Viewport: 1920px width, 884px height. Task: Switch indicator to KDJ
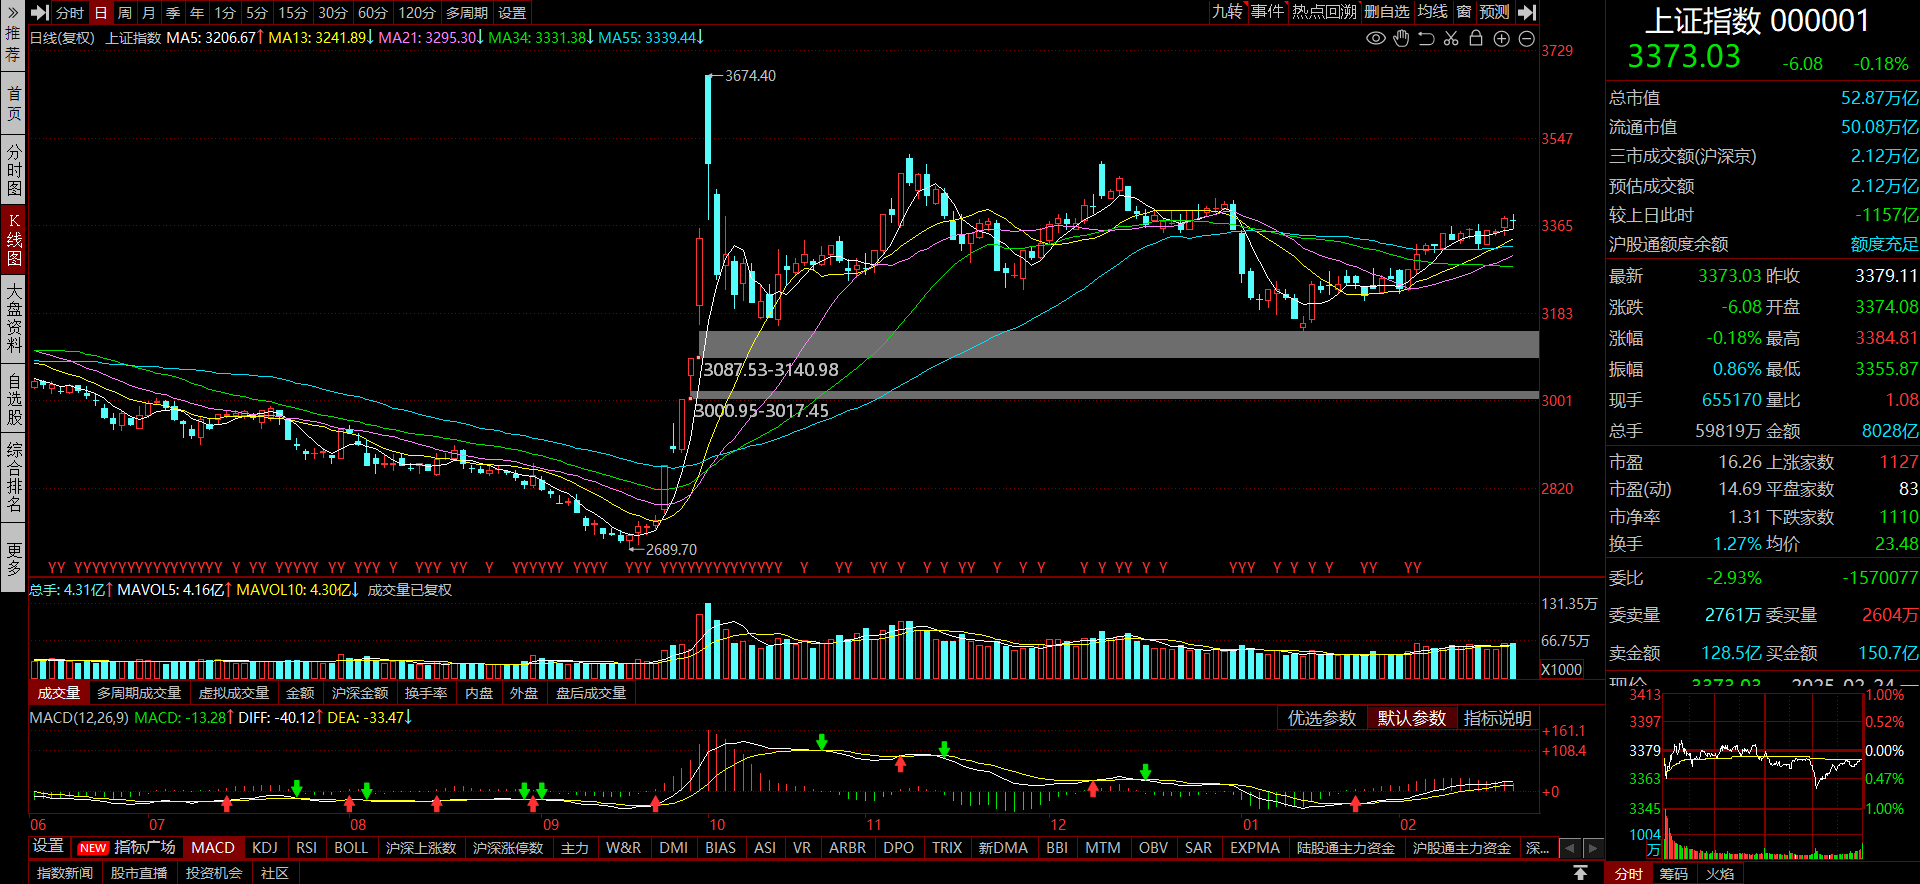coord(265,848)
